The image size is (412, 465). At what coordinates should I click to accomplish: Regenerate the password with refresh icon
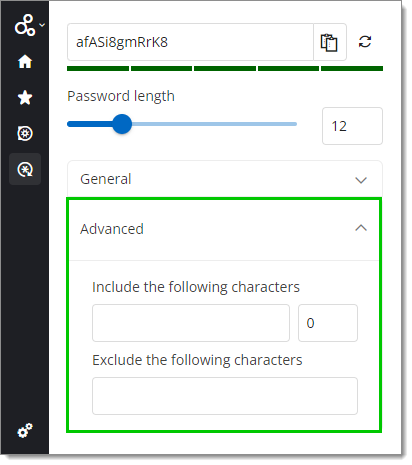(x=365, y=42)
